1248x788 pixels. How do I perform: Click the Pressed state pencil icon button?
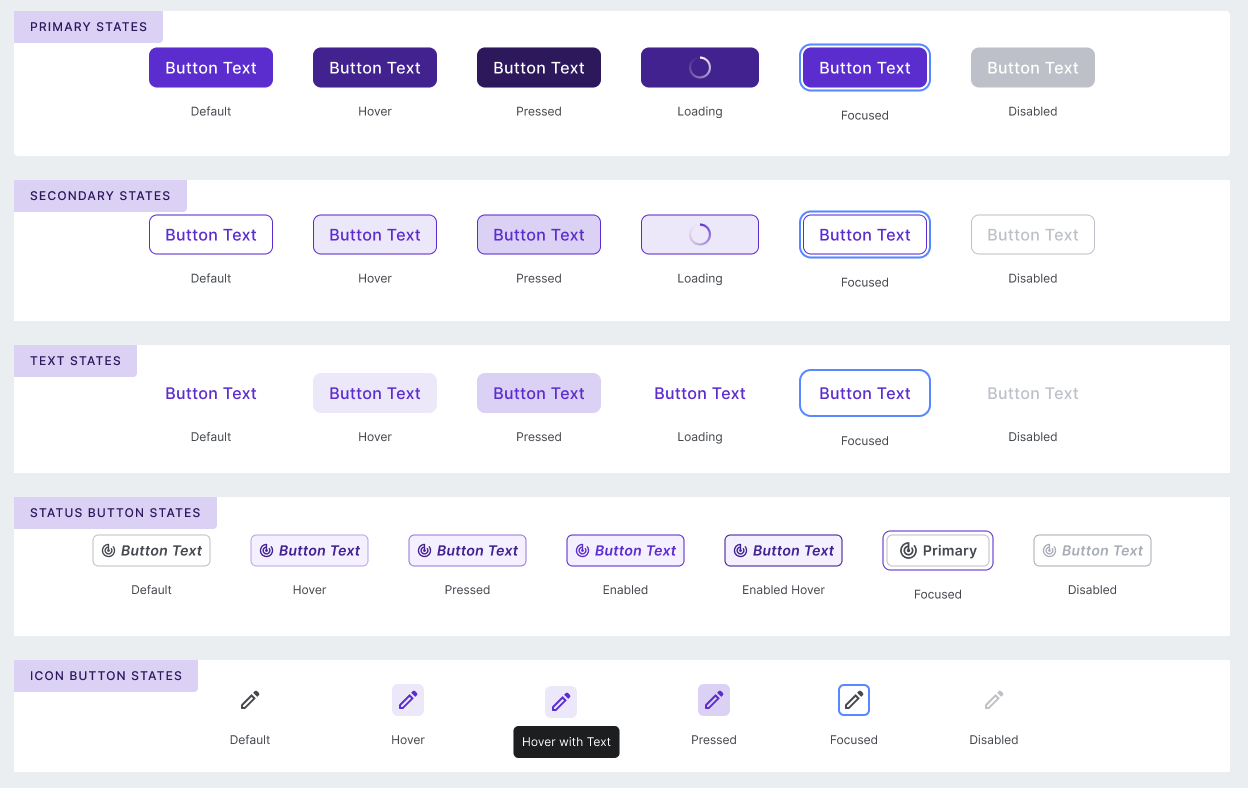pyautogui.click(x=714, y=700)
